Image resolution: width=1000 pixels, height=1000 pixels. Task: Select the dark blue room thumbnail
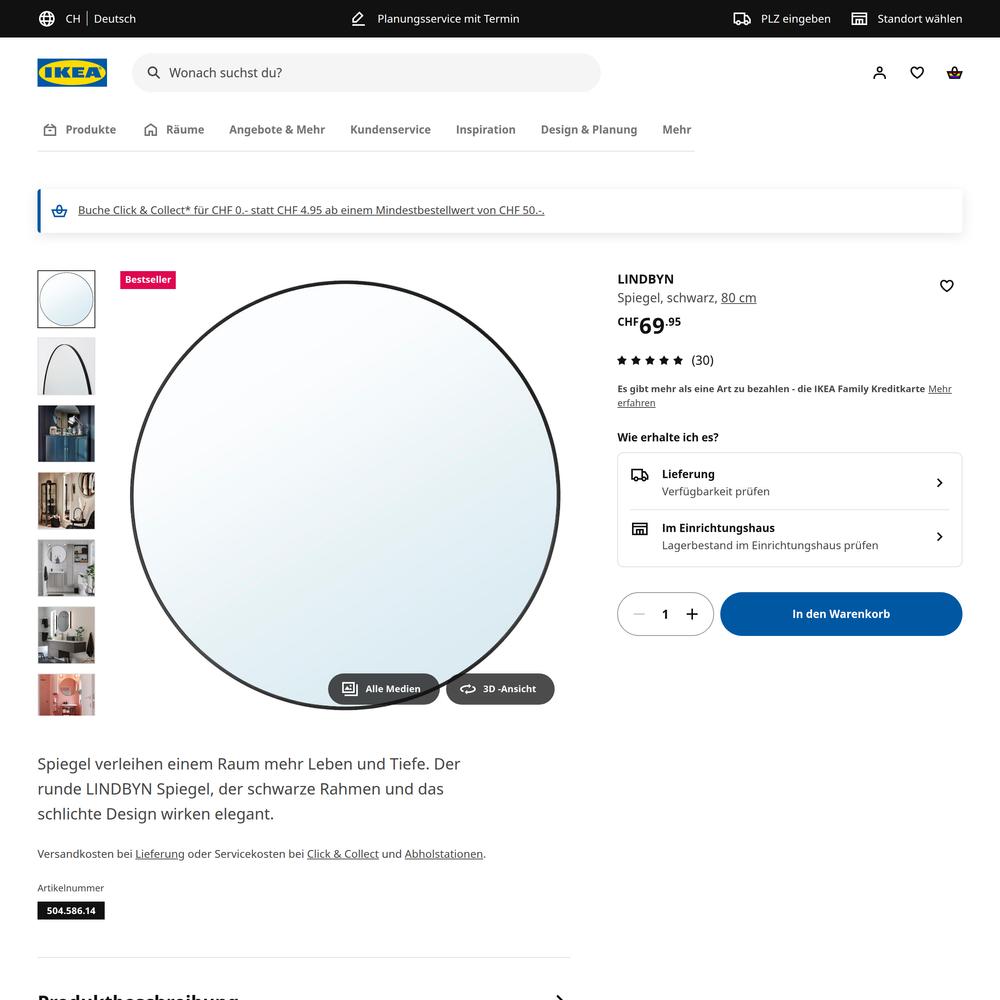tap(66, 433)
